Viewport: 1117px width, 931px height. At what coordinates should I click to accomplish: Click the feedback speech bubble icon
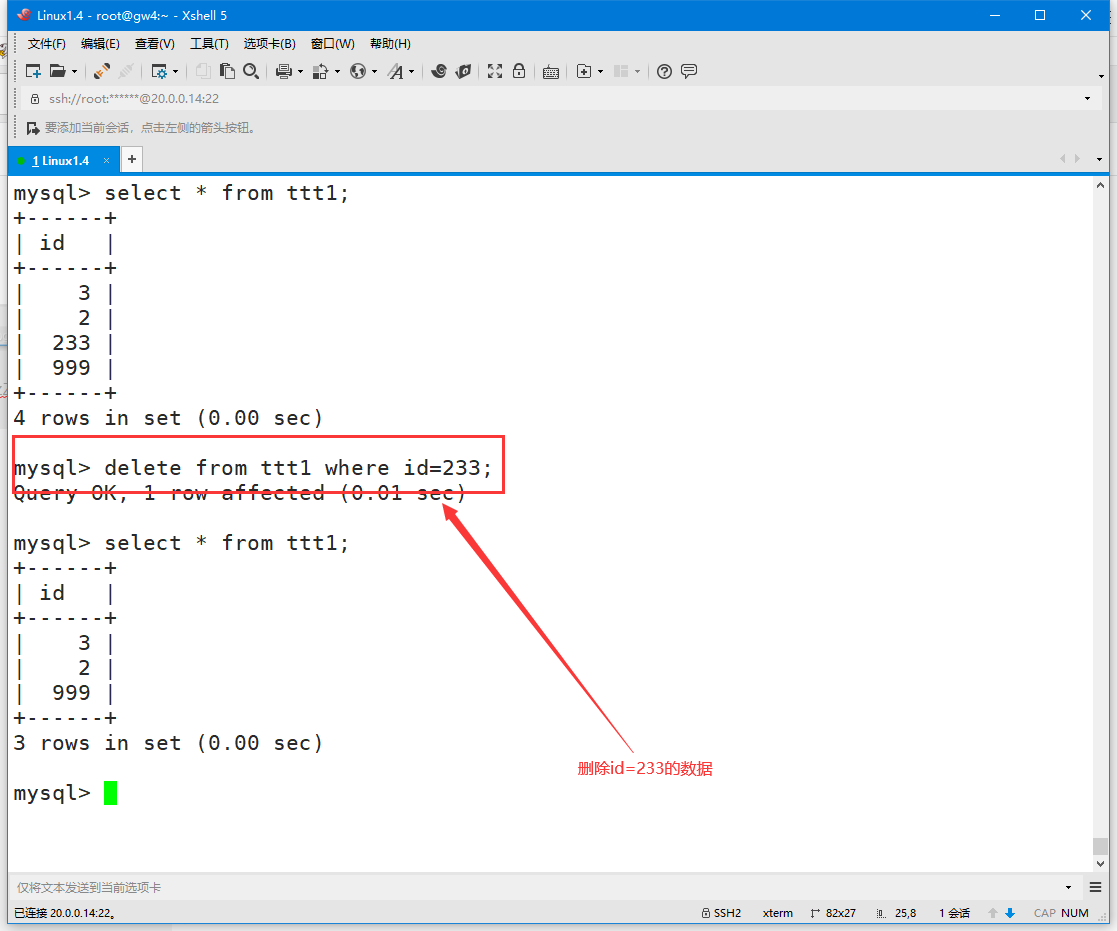(x=689, y=71)
